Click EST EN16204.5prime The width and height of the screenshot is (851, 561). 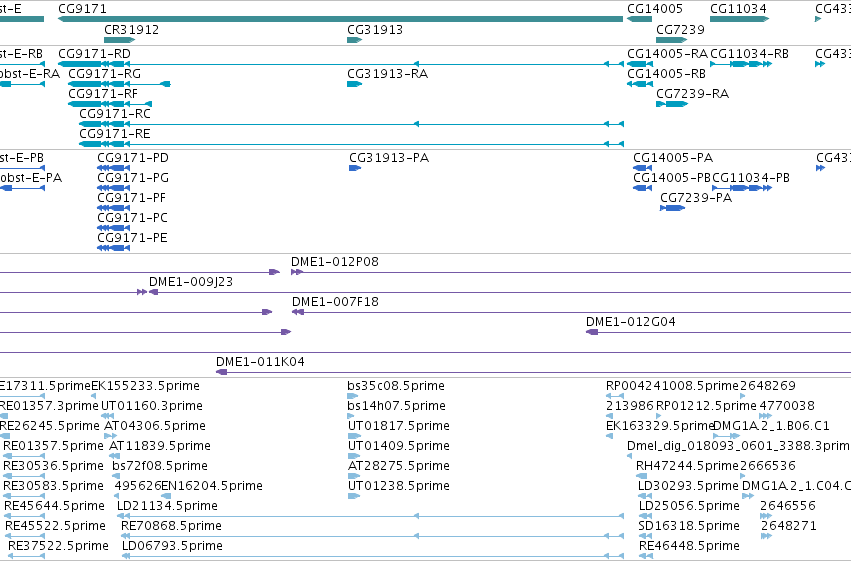click(x=212, y=486)
